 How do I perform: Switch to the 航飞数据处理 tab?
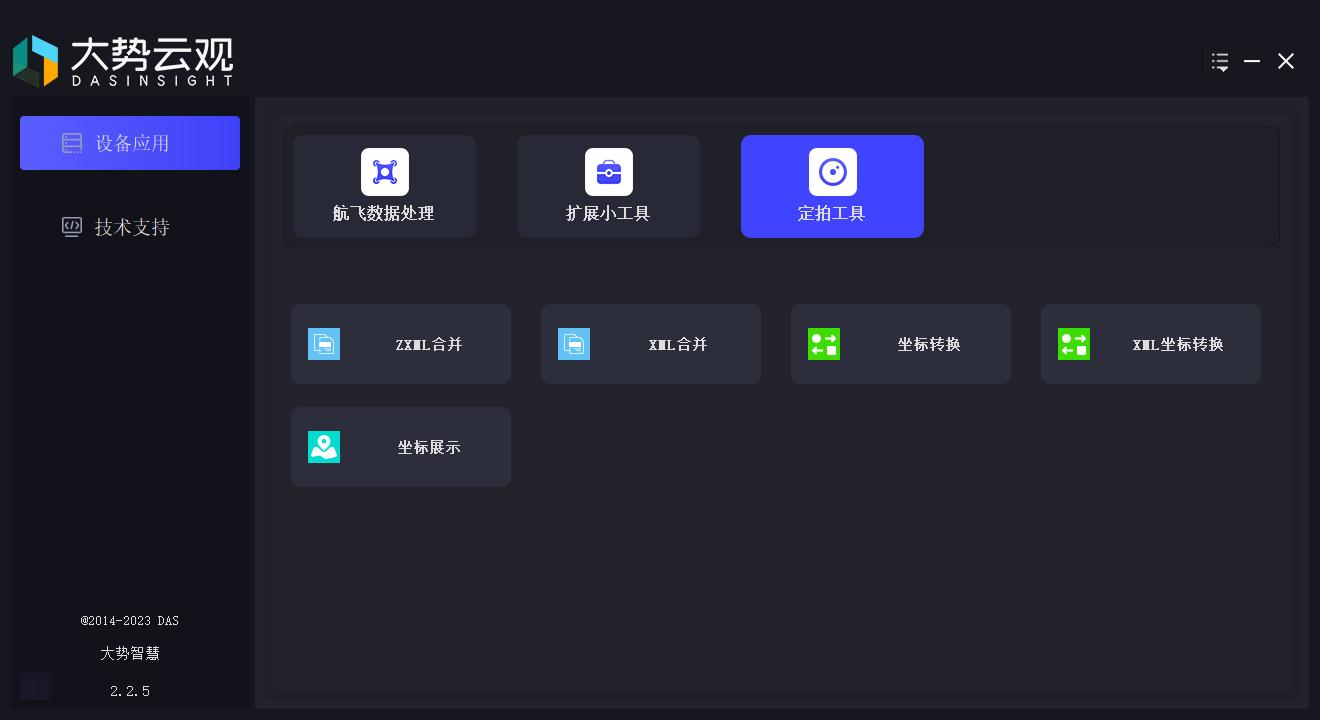point(385,186)
